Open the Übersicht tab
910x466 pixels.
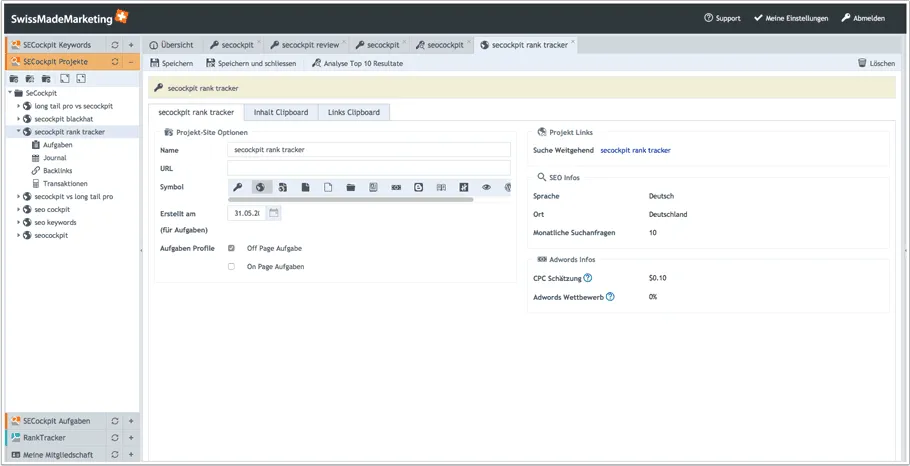coord(171,45)
